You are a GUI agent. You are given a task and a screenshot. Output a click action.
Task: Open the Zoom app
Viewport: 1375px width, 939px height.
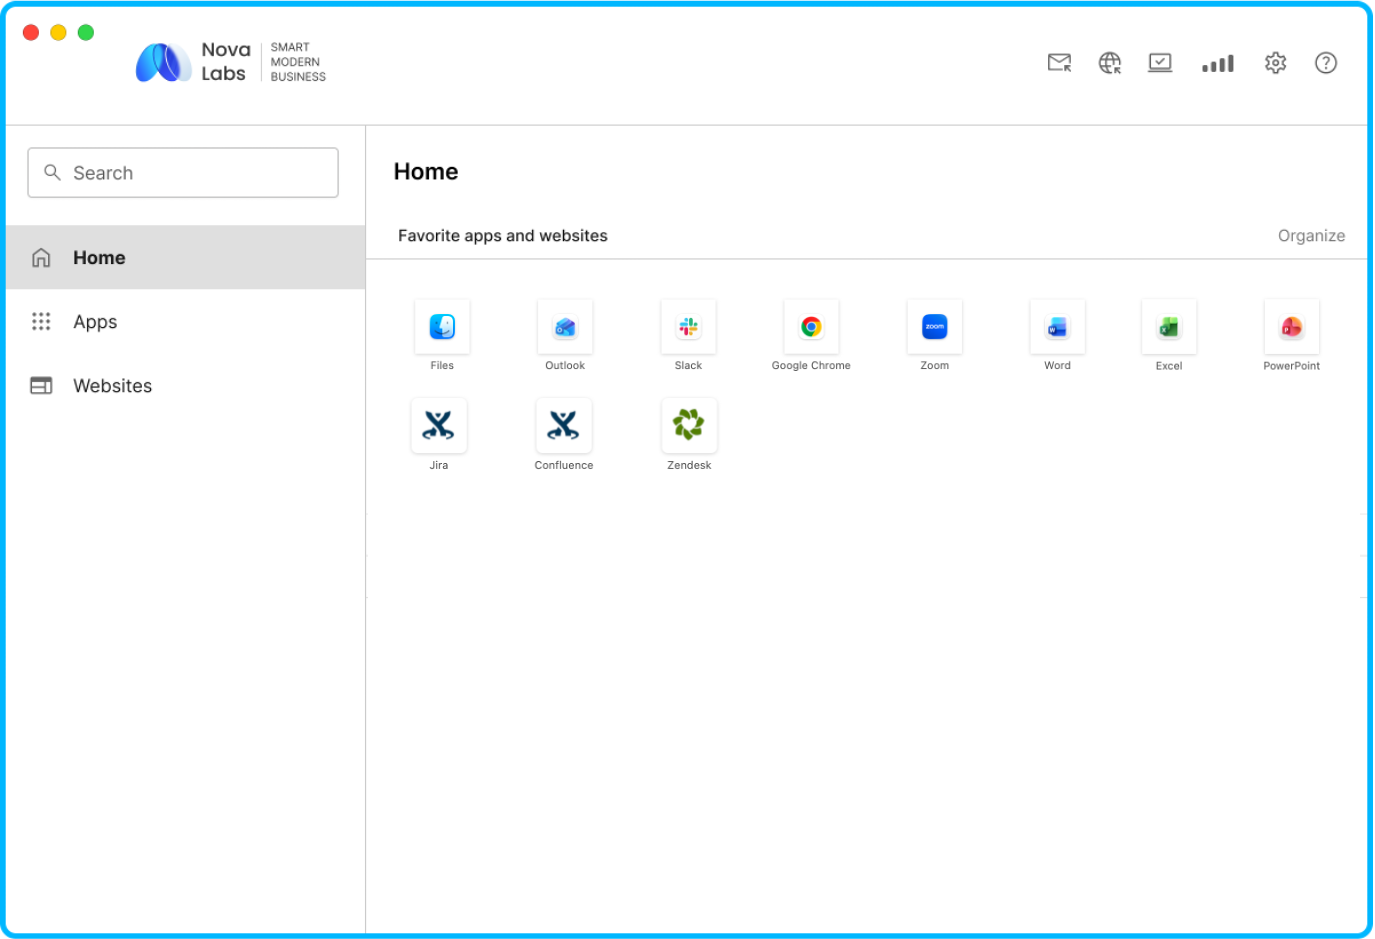(934, 327)
